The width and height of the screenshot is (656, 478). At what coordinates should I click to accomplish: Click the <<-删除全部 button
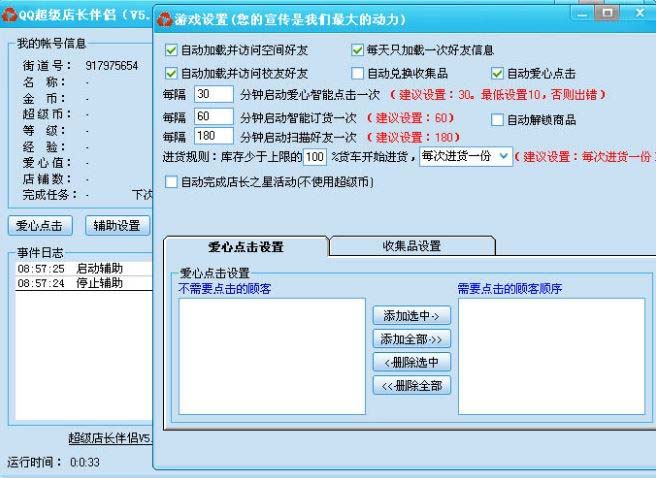412,386
